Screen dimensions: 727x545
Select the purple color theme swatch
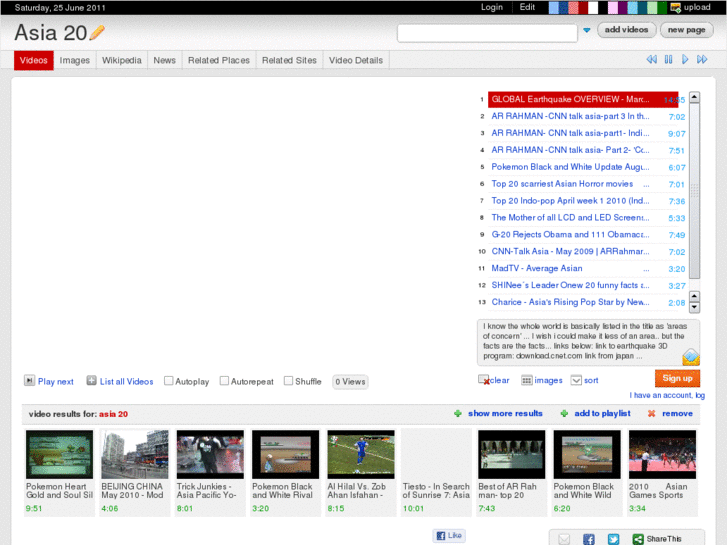click(x=622, y=7)
